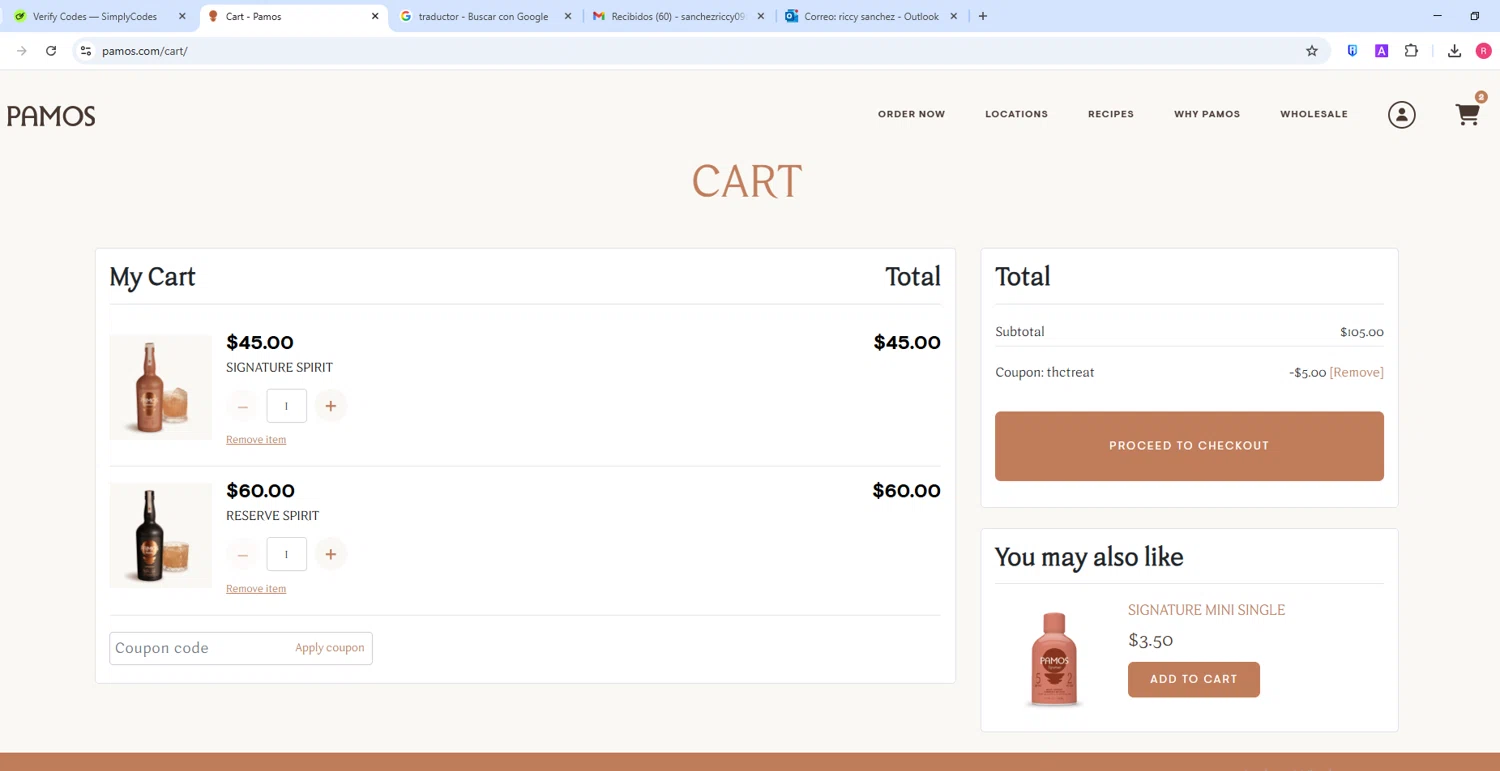This screenshot has height=771, width=1500.
Task: Click the SIGNATURE SPIRIT product name
Action: [x=279, y=368]
